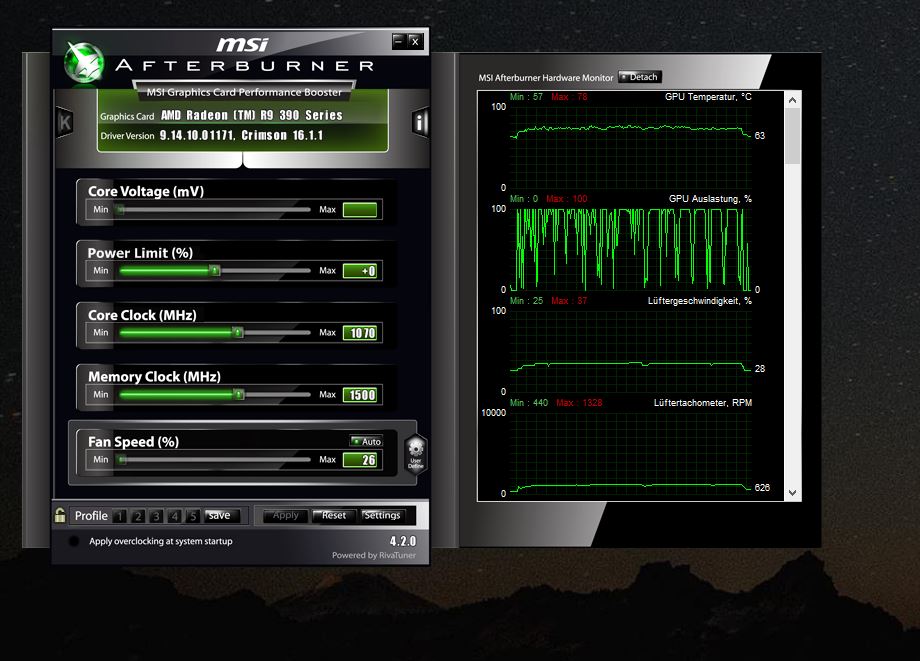
Task: Select profile slot 4
Action: (x=174, y=516)
